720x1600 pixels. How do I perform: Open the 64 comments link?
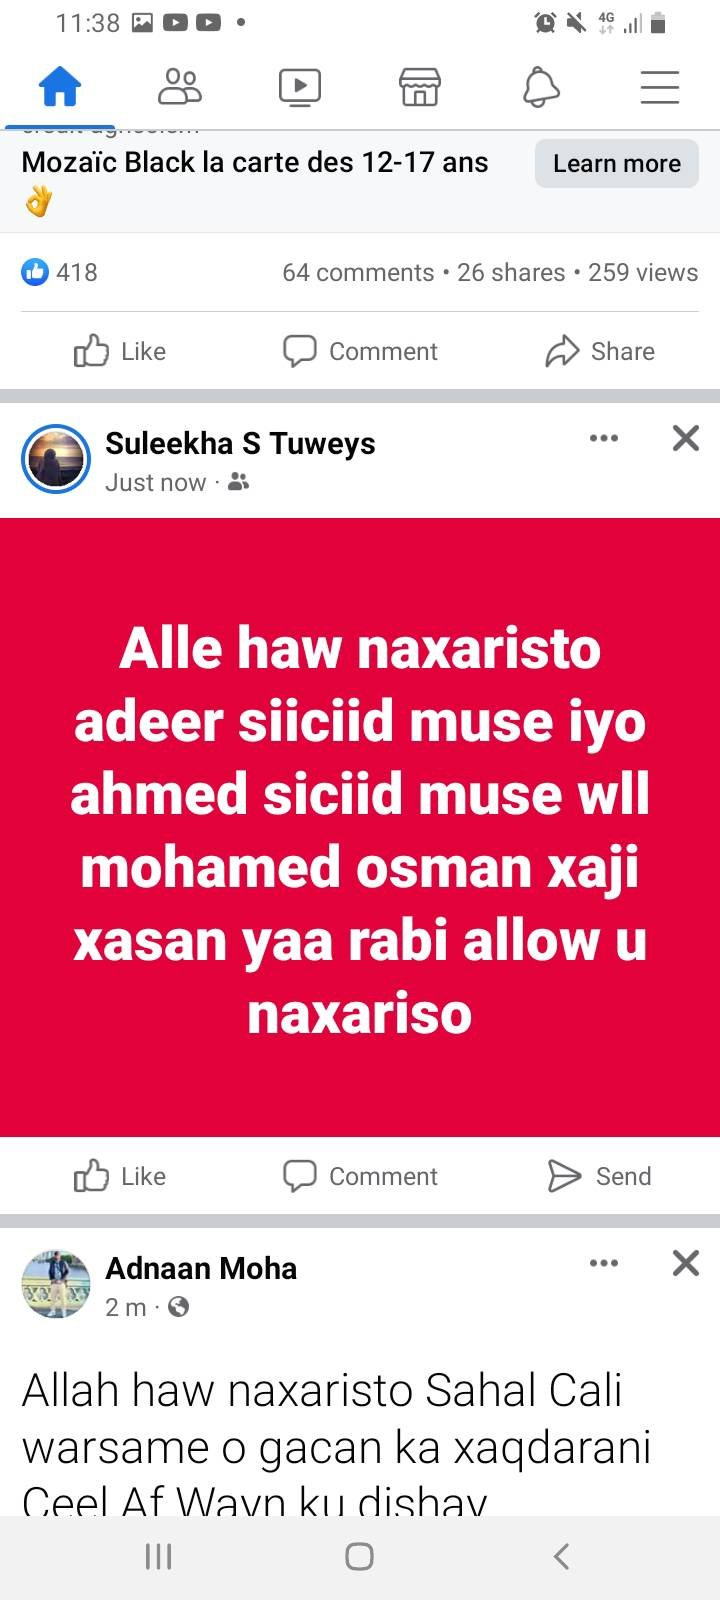click(x=358, y=272)
